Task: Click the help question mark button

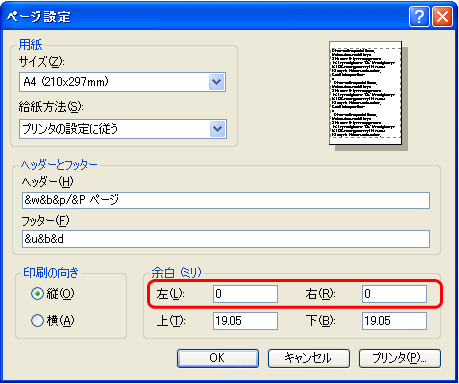Action: click(419, 16)
